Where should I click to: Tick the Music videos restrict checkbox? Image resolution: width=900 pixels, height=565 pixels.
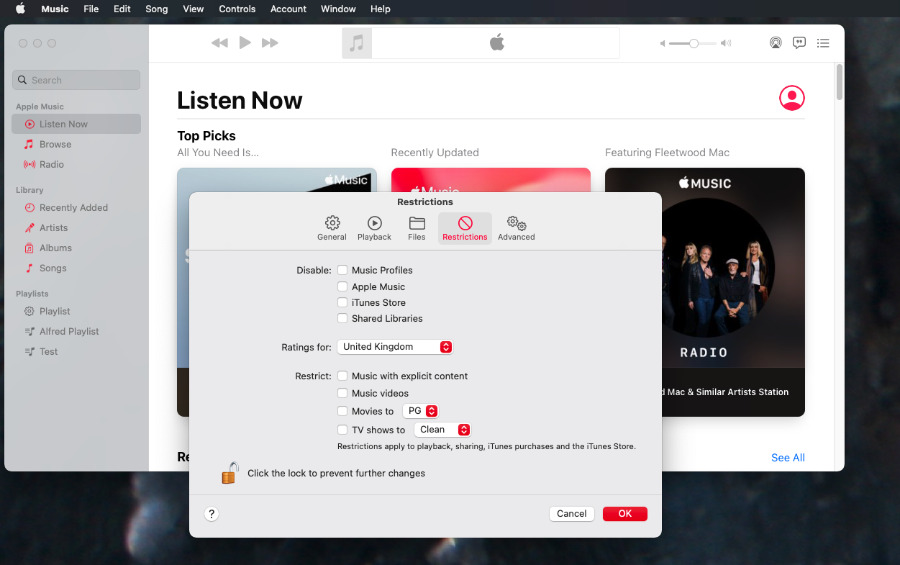click(x=343, y=393)
